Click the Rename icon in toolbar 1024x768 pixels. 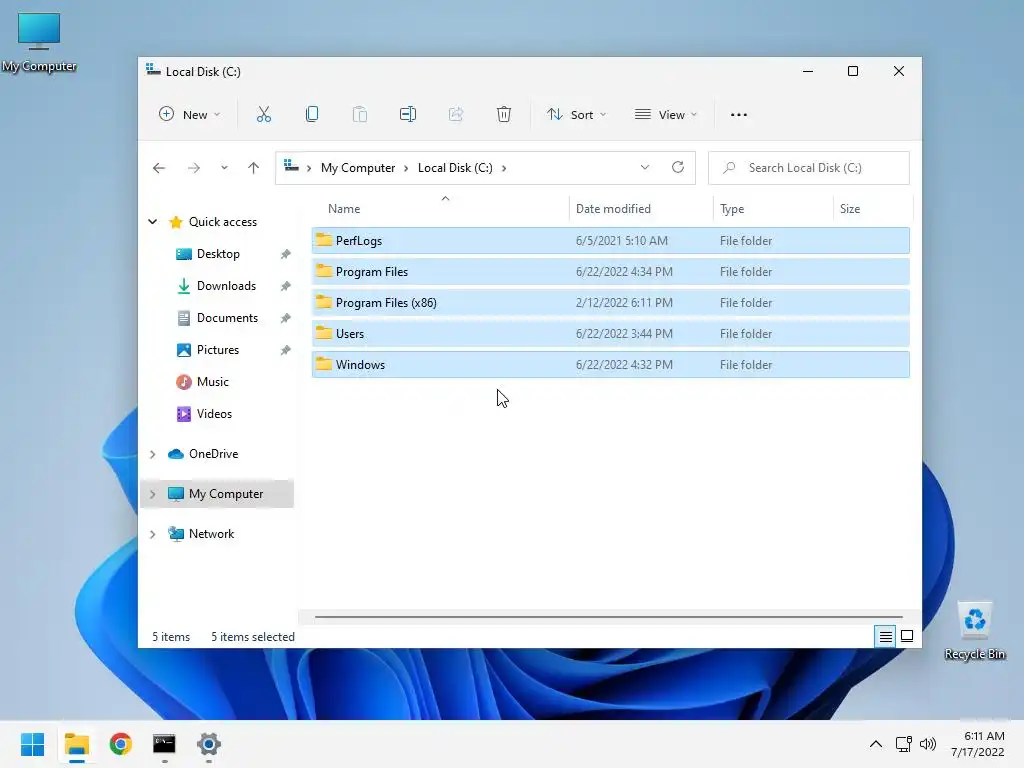point(408,114)
